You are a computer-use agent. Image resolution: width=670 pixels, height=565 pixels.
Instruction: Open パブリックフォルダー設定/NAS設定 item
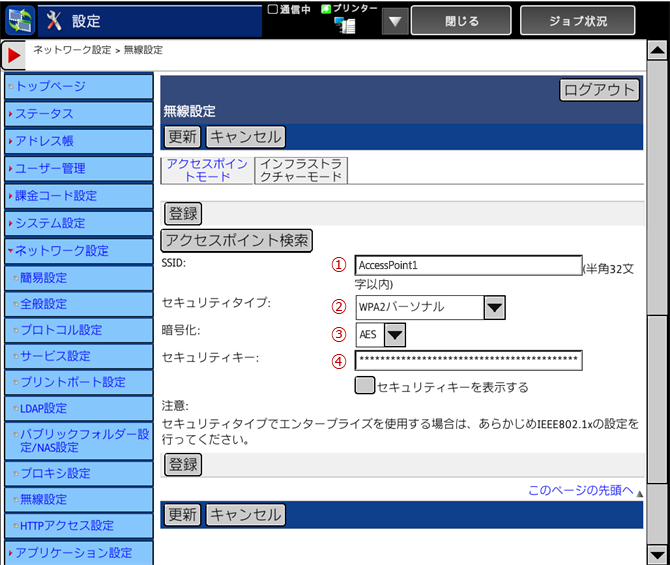pos(79,441)
